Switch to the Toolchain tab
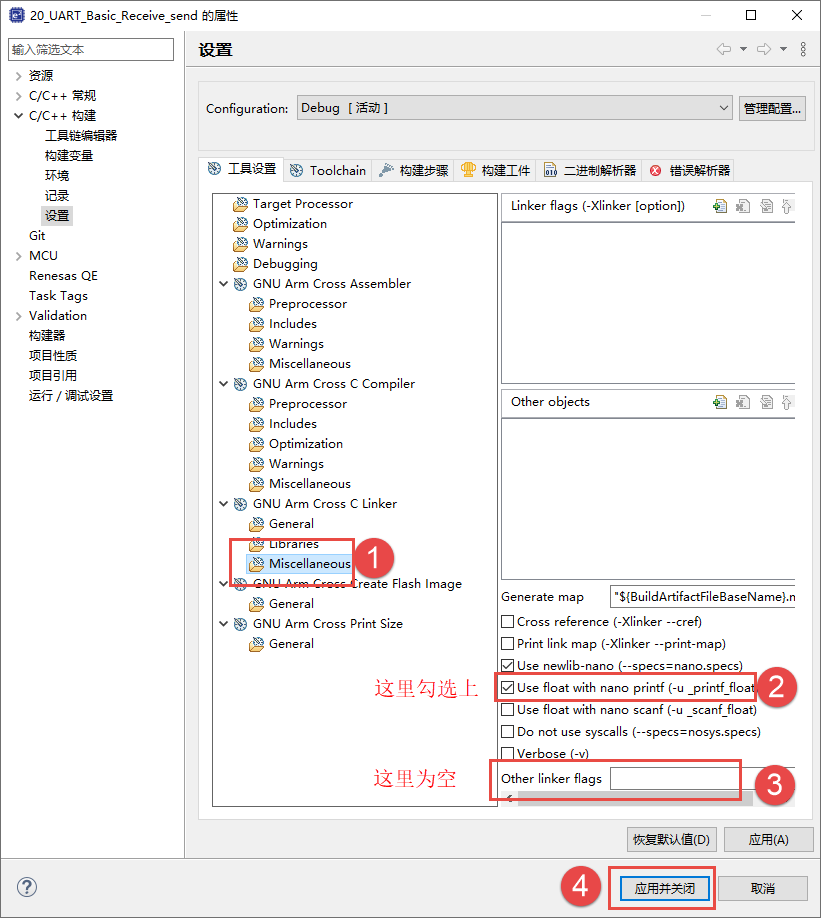The width and height of the screenshot is (821, 918). coord(328,170)
